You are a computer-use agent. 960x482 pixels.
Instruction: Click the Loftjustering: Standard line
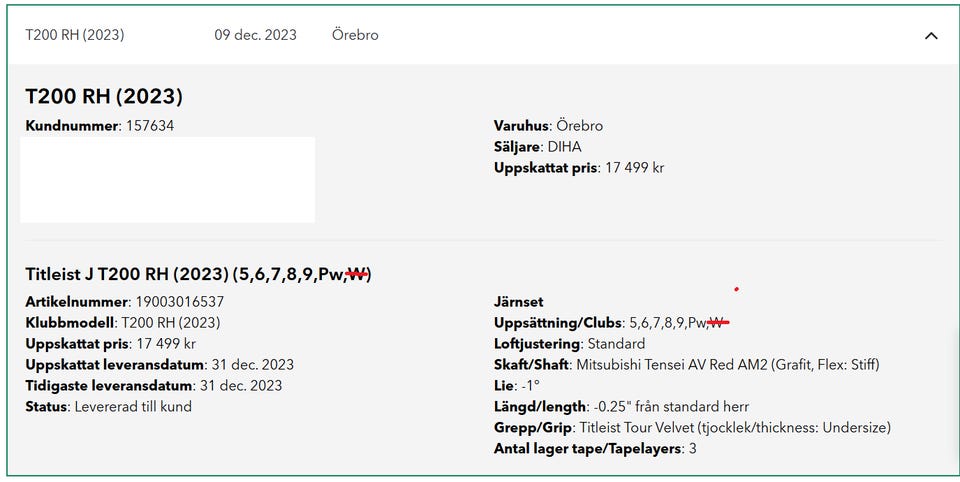569,344
